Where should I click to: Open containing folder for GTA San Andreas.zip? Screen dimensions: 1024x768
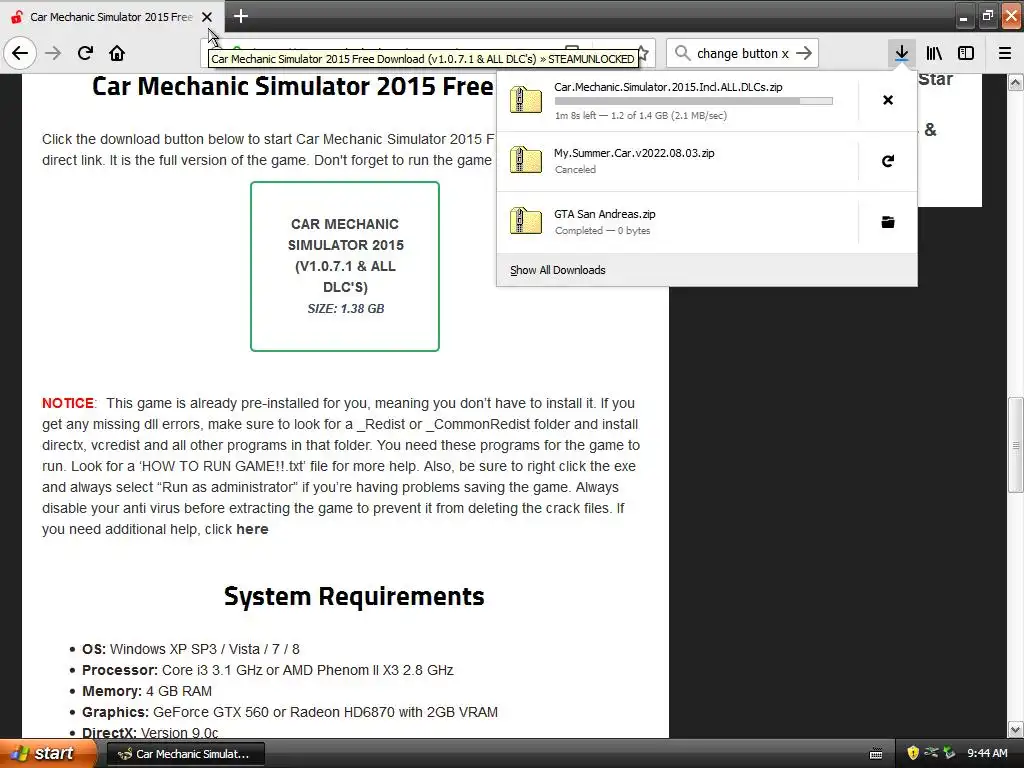pos(888,222)
